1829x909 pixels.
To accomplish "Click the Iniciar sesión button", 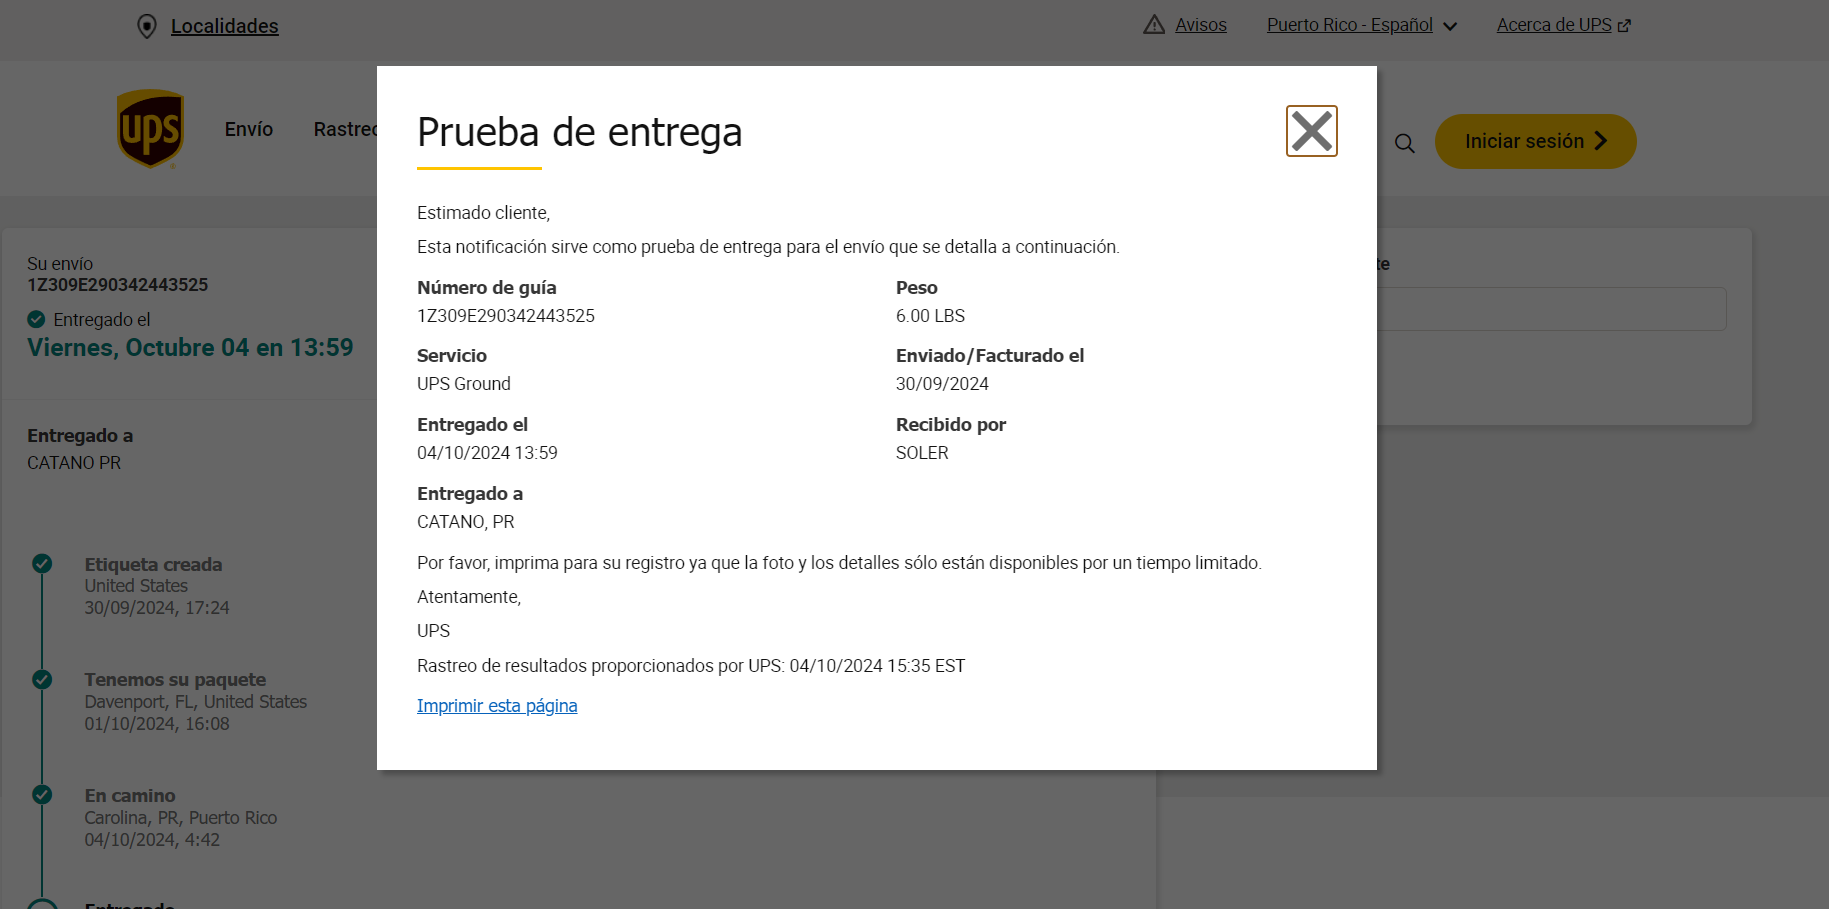I will click(x=1535, y=141).
